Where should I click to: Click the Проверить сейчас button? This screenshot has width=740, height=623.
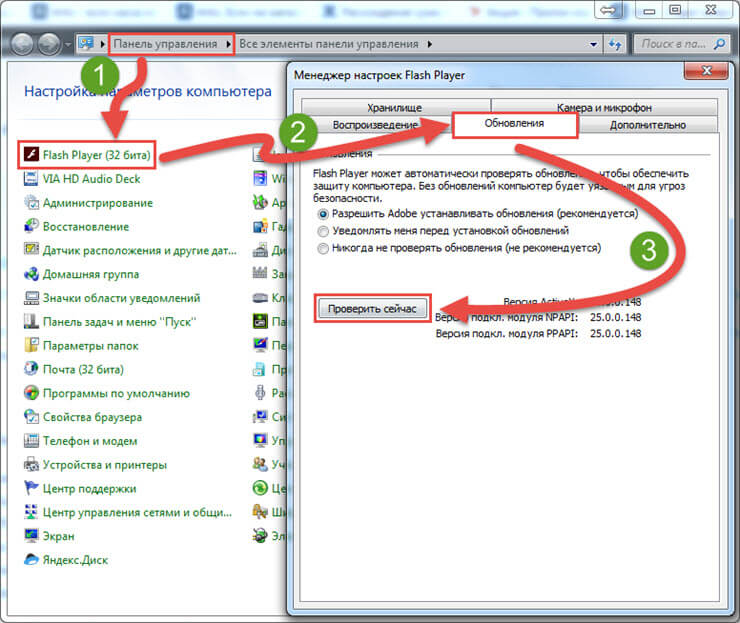(x=372, y=309)
